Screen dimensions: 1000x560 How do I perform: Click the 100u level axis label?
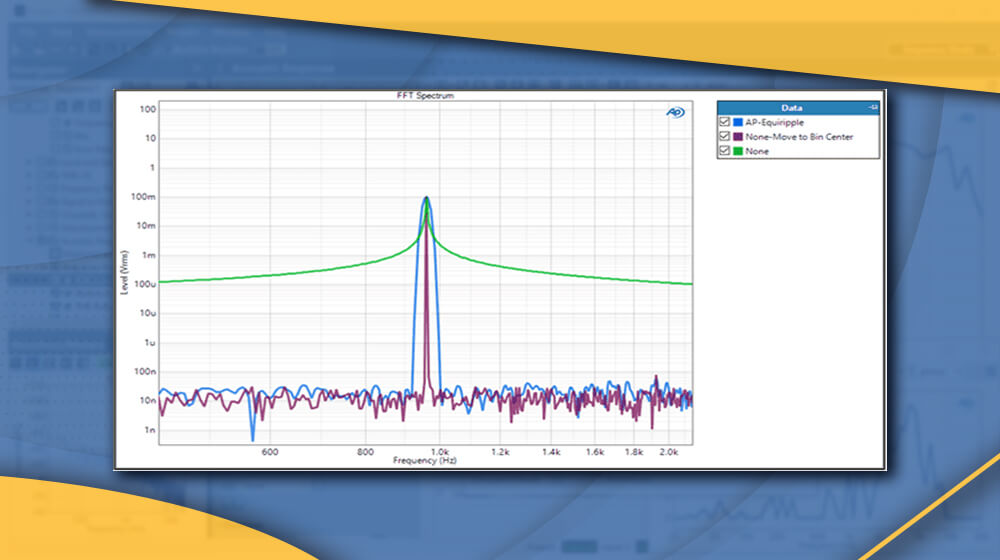point(144,284)
